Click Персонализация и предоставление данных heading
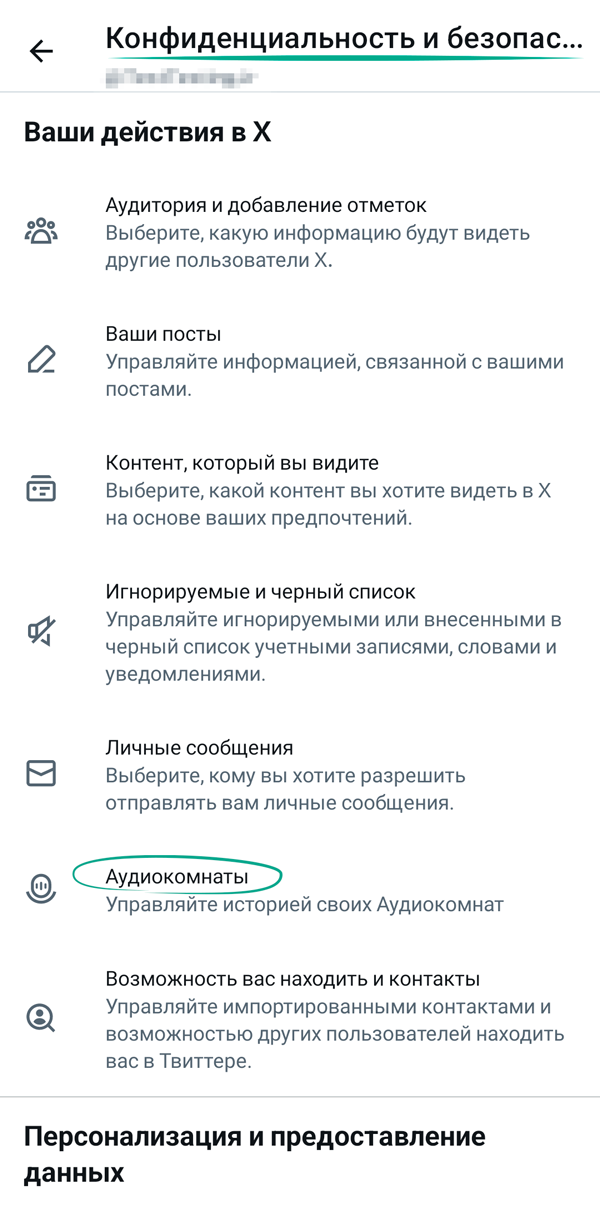The width and height of the screenshot is (600, 1222). coord(254,1153)
